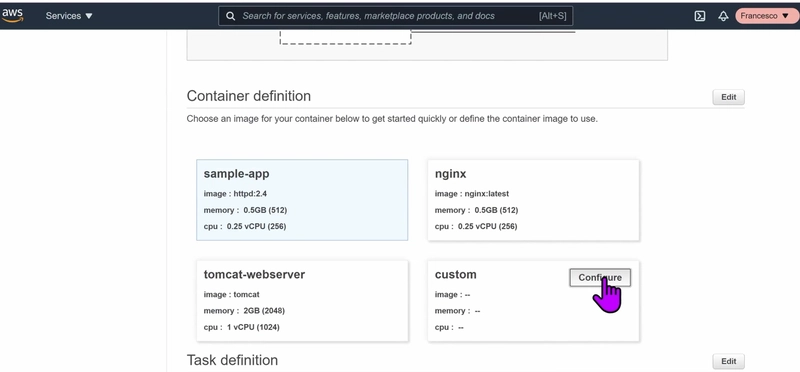Click the 'cpu : 1 vCPU (1024)' text
This screenshot has height=372, width=800.
(241, 327)
